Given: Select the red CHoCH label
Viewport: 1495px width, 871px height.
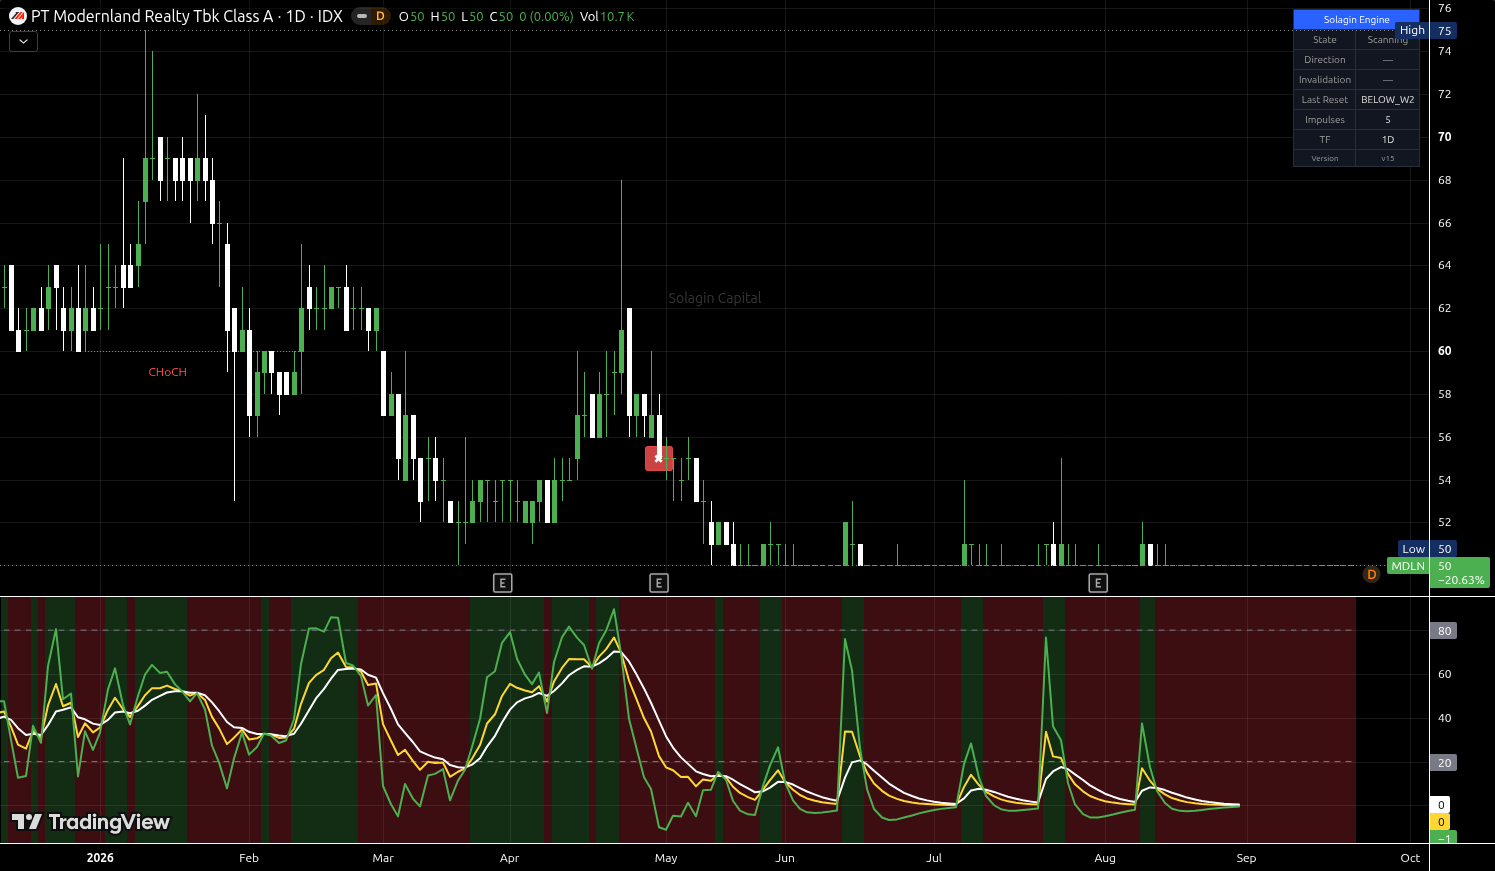Looking at the screenshot, I should click(167, 372).
